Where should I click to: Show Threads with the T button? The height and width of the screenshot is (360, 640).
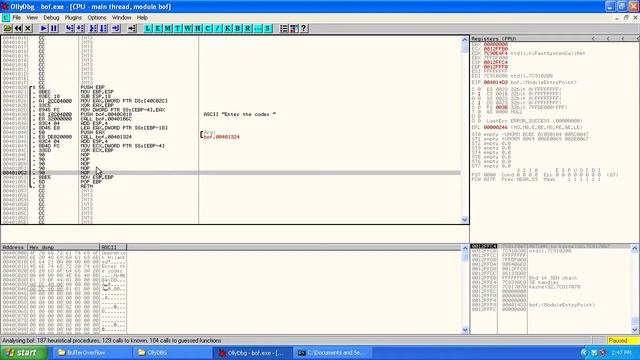(x=178, y=28)
